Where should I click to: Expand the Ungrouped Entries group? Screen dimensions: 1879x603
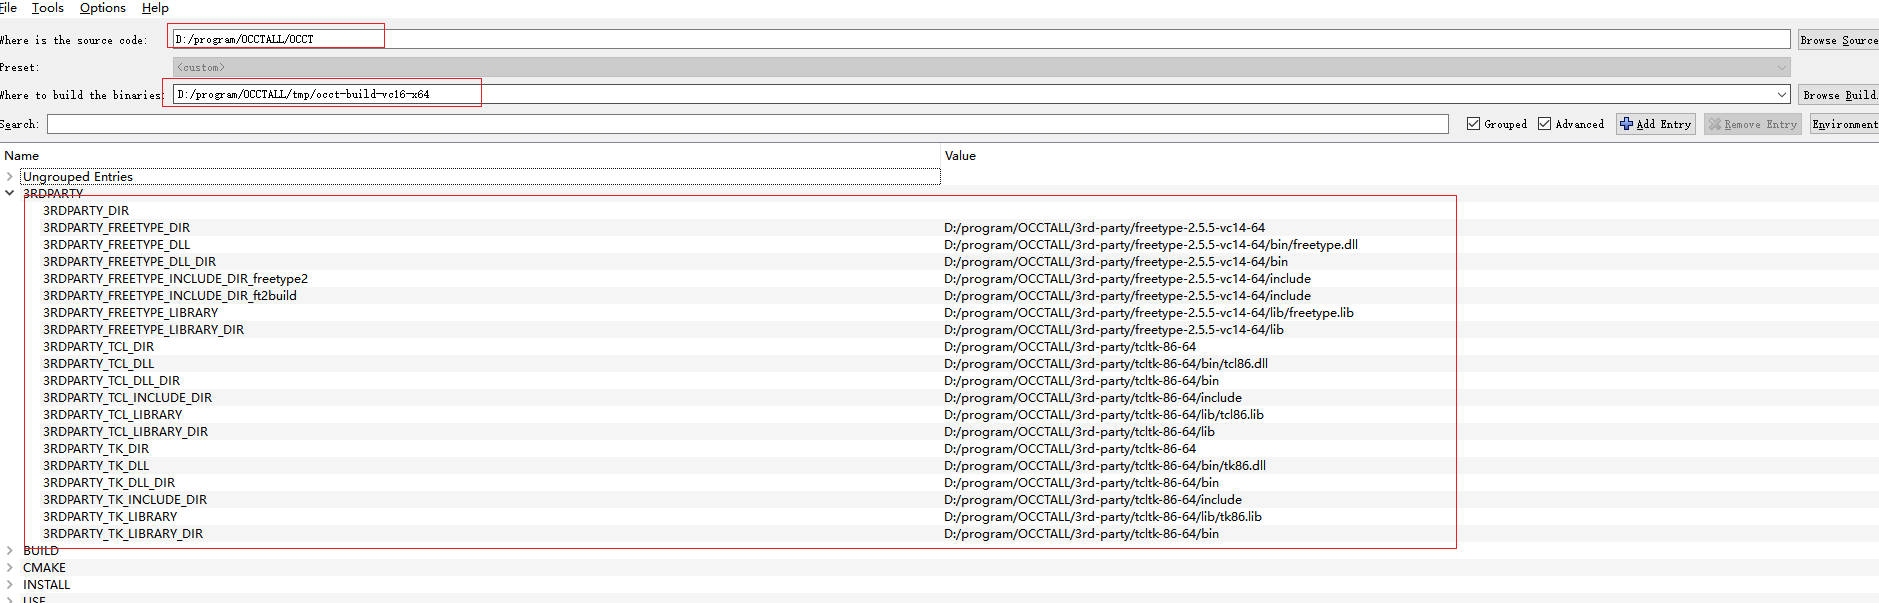(x=10, y=177)
